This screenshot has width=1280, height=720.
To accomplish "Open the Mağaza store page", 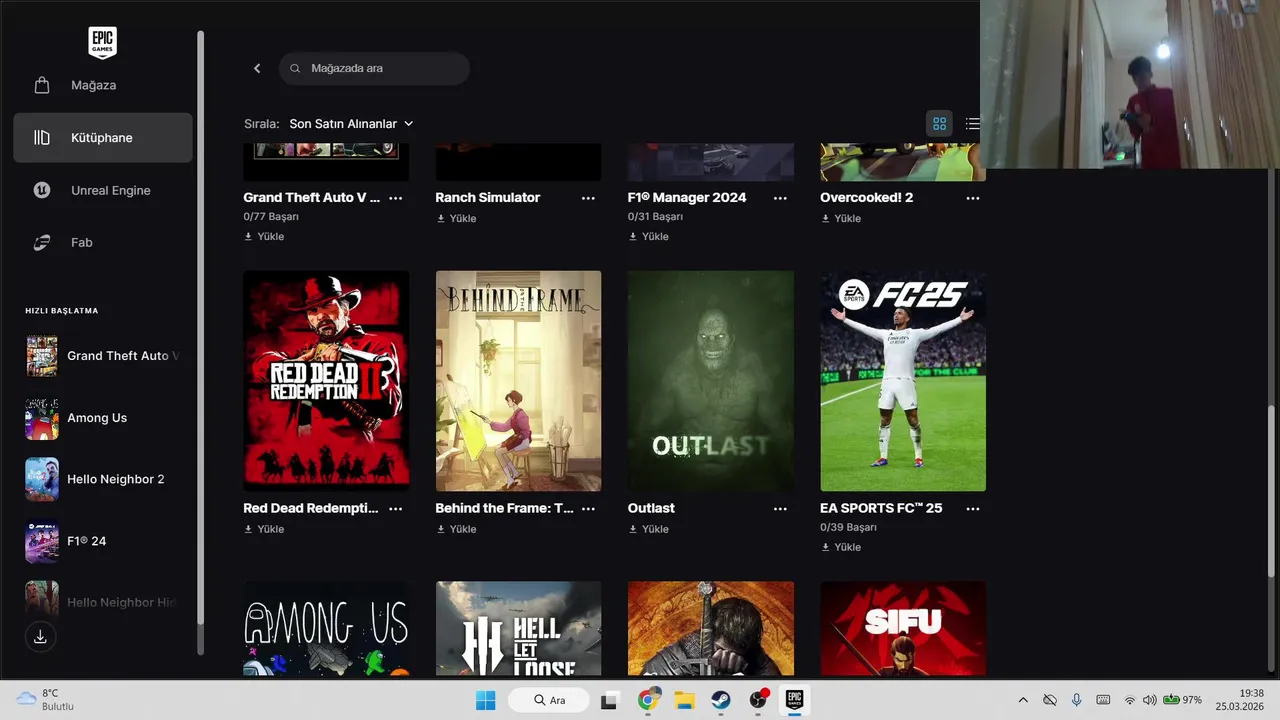I will point(103,85).
